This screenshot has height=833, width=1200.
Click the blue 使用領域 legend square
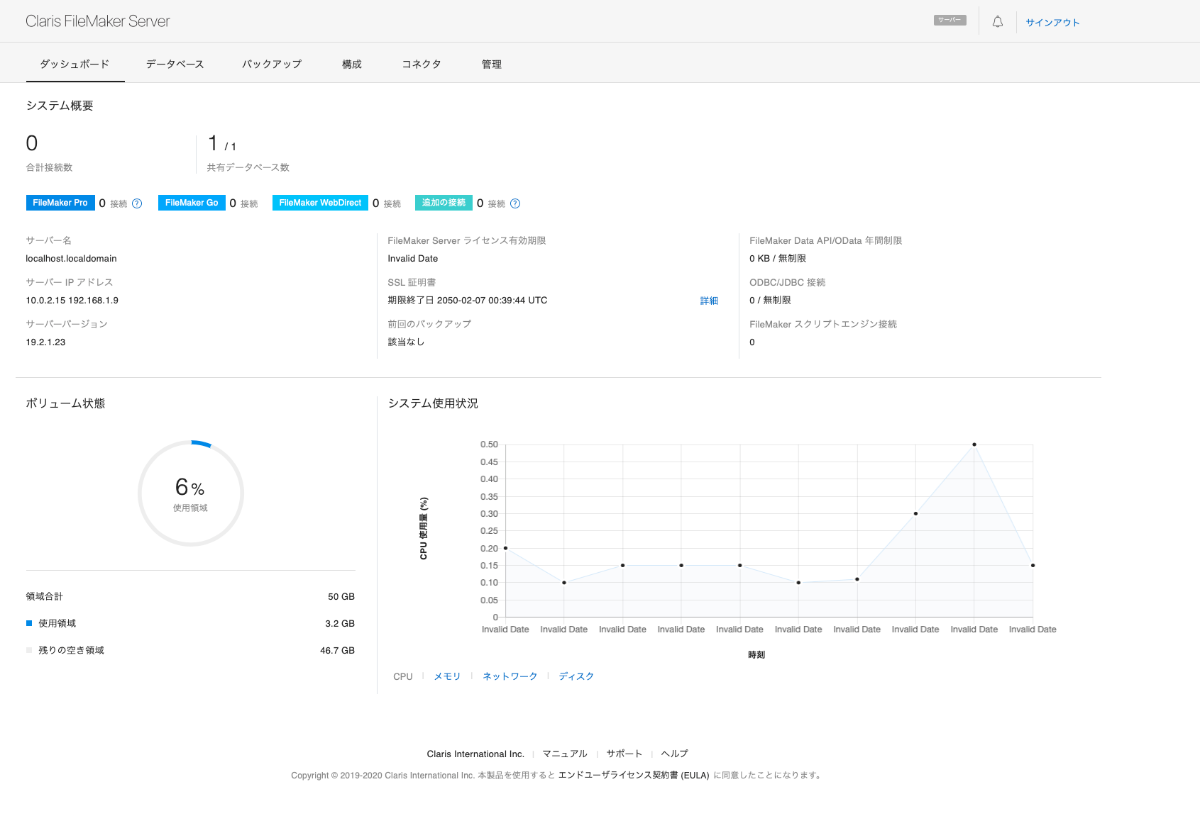[x=29, y=623]
